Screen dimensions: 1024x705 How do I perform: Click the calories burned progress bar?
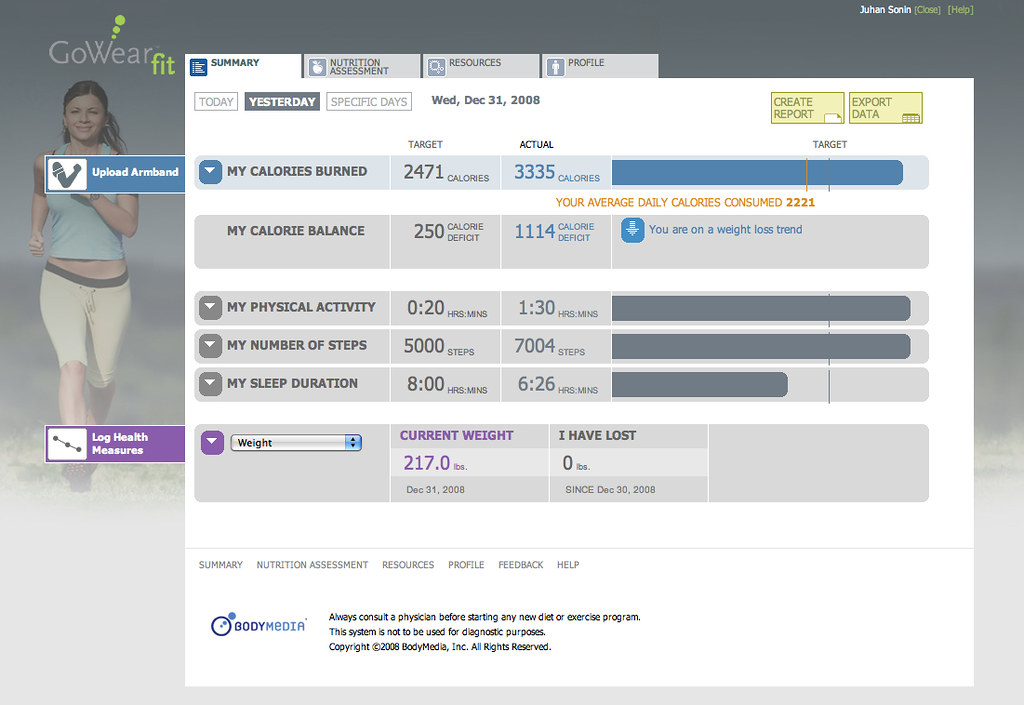758,173
